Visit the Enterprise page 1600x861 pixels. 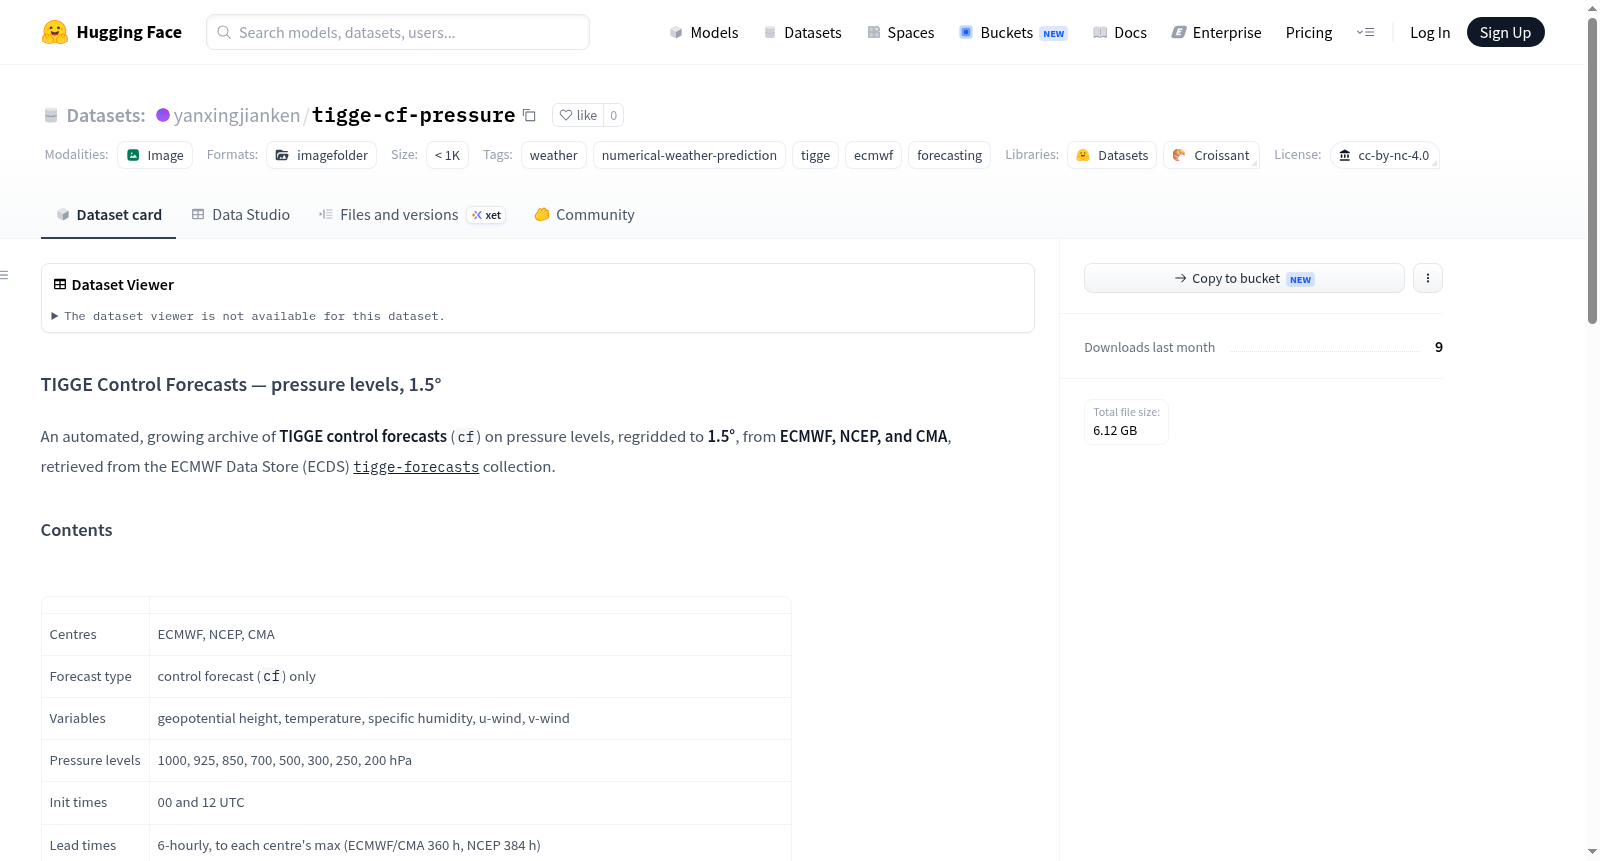click(x=1216, y=32)
